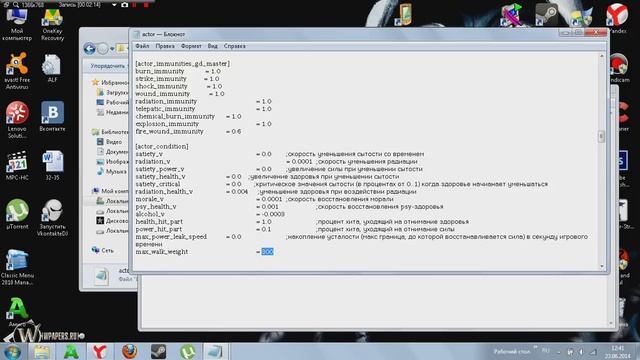
Task: Click the file thumbnail in Explorer details pane
Action: coord(101,276)
